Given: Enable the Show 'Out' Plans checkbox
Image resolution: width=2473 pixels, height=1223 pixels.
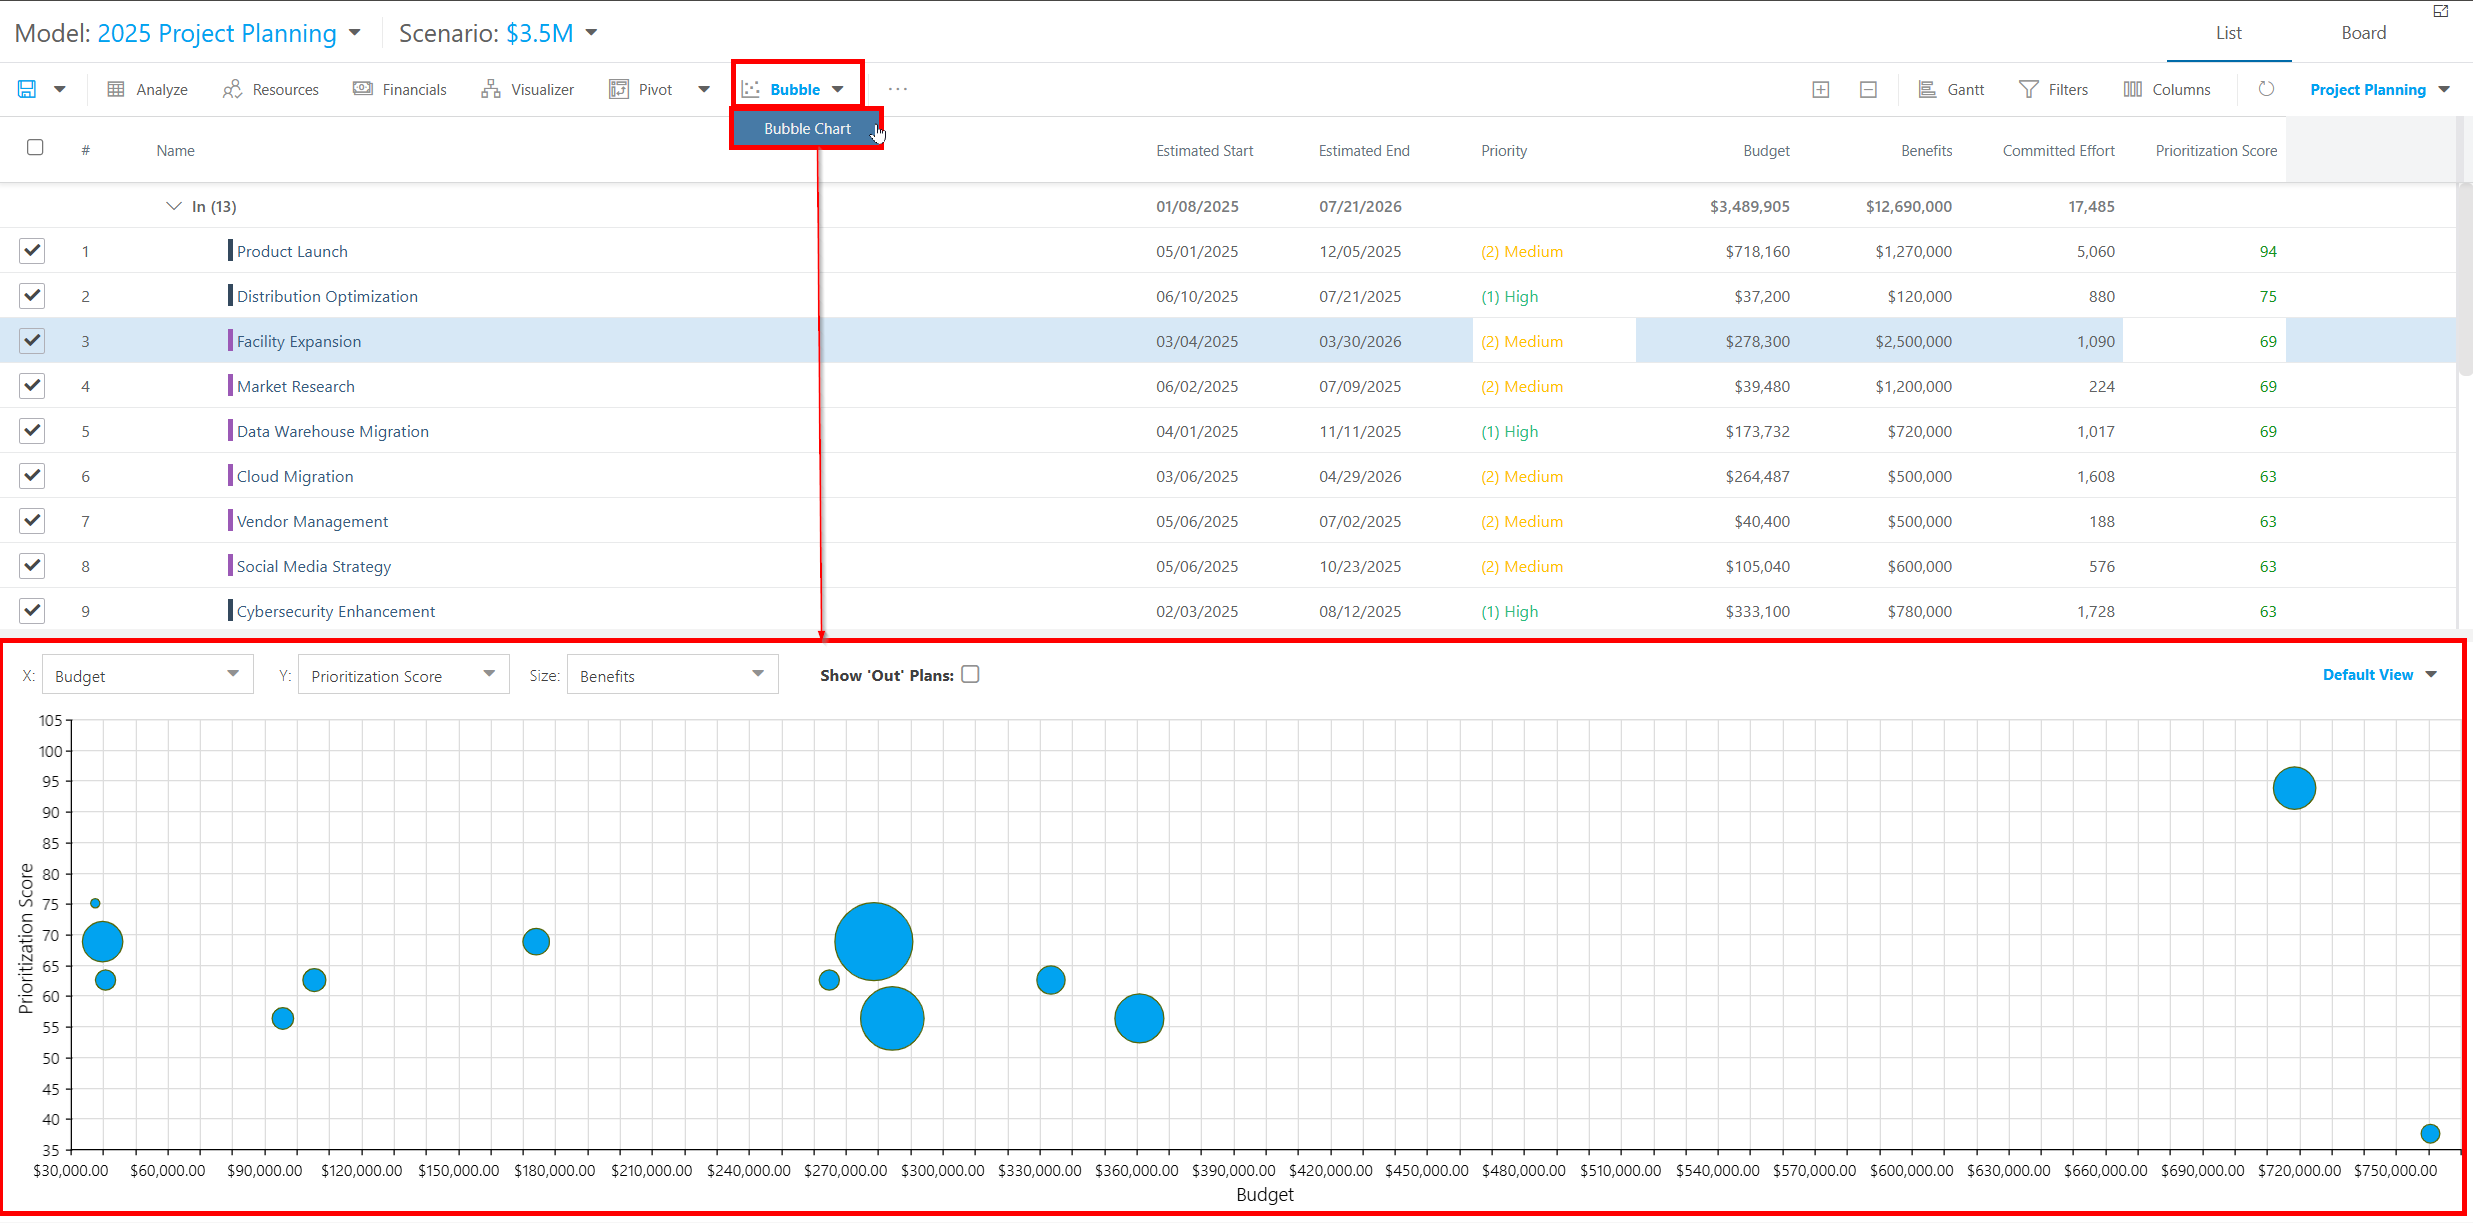Looking at the screenshot, I should click(x=970, y=674).
